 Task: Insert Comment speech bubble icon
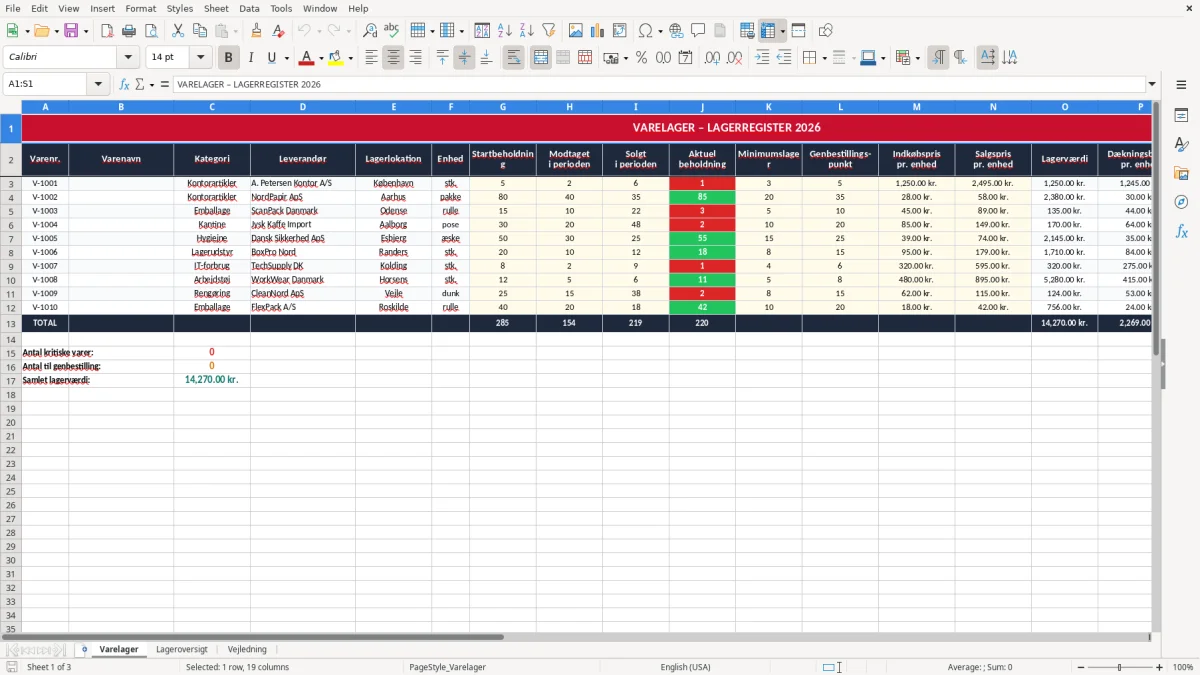(x=698, y=31)
